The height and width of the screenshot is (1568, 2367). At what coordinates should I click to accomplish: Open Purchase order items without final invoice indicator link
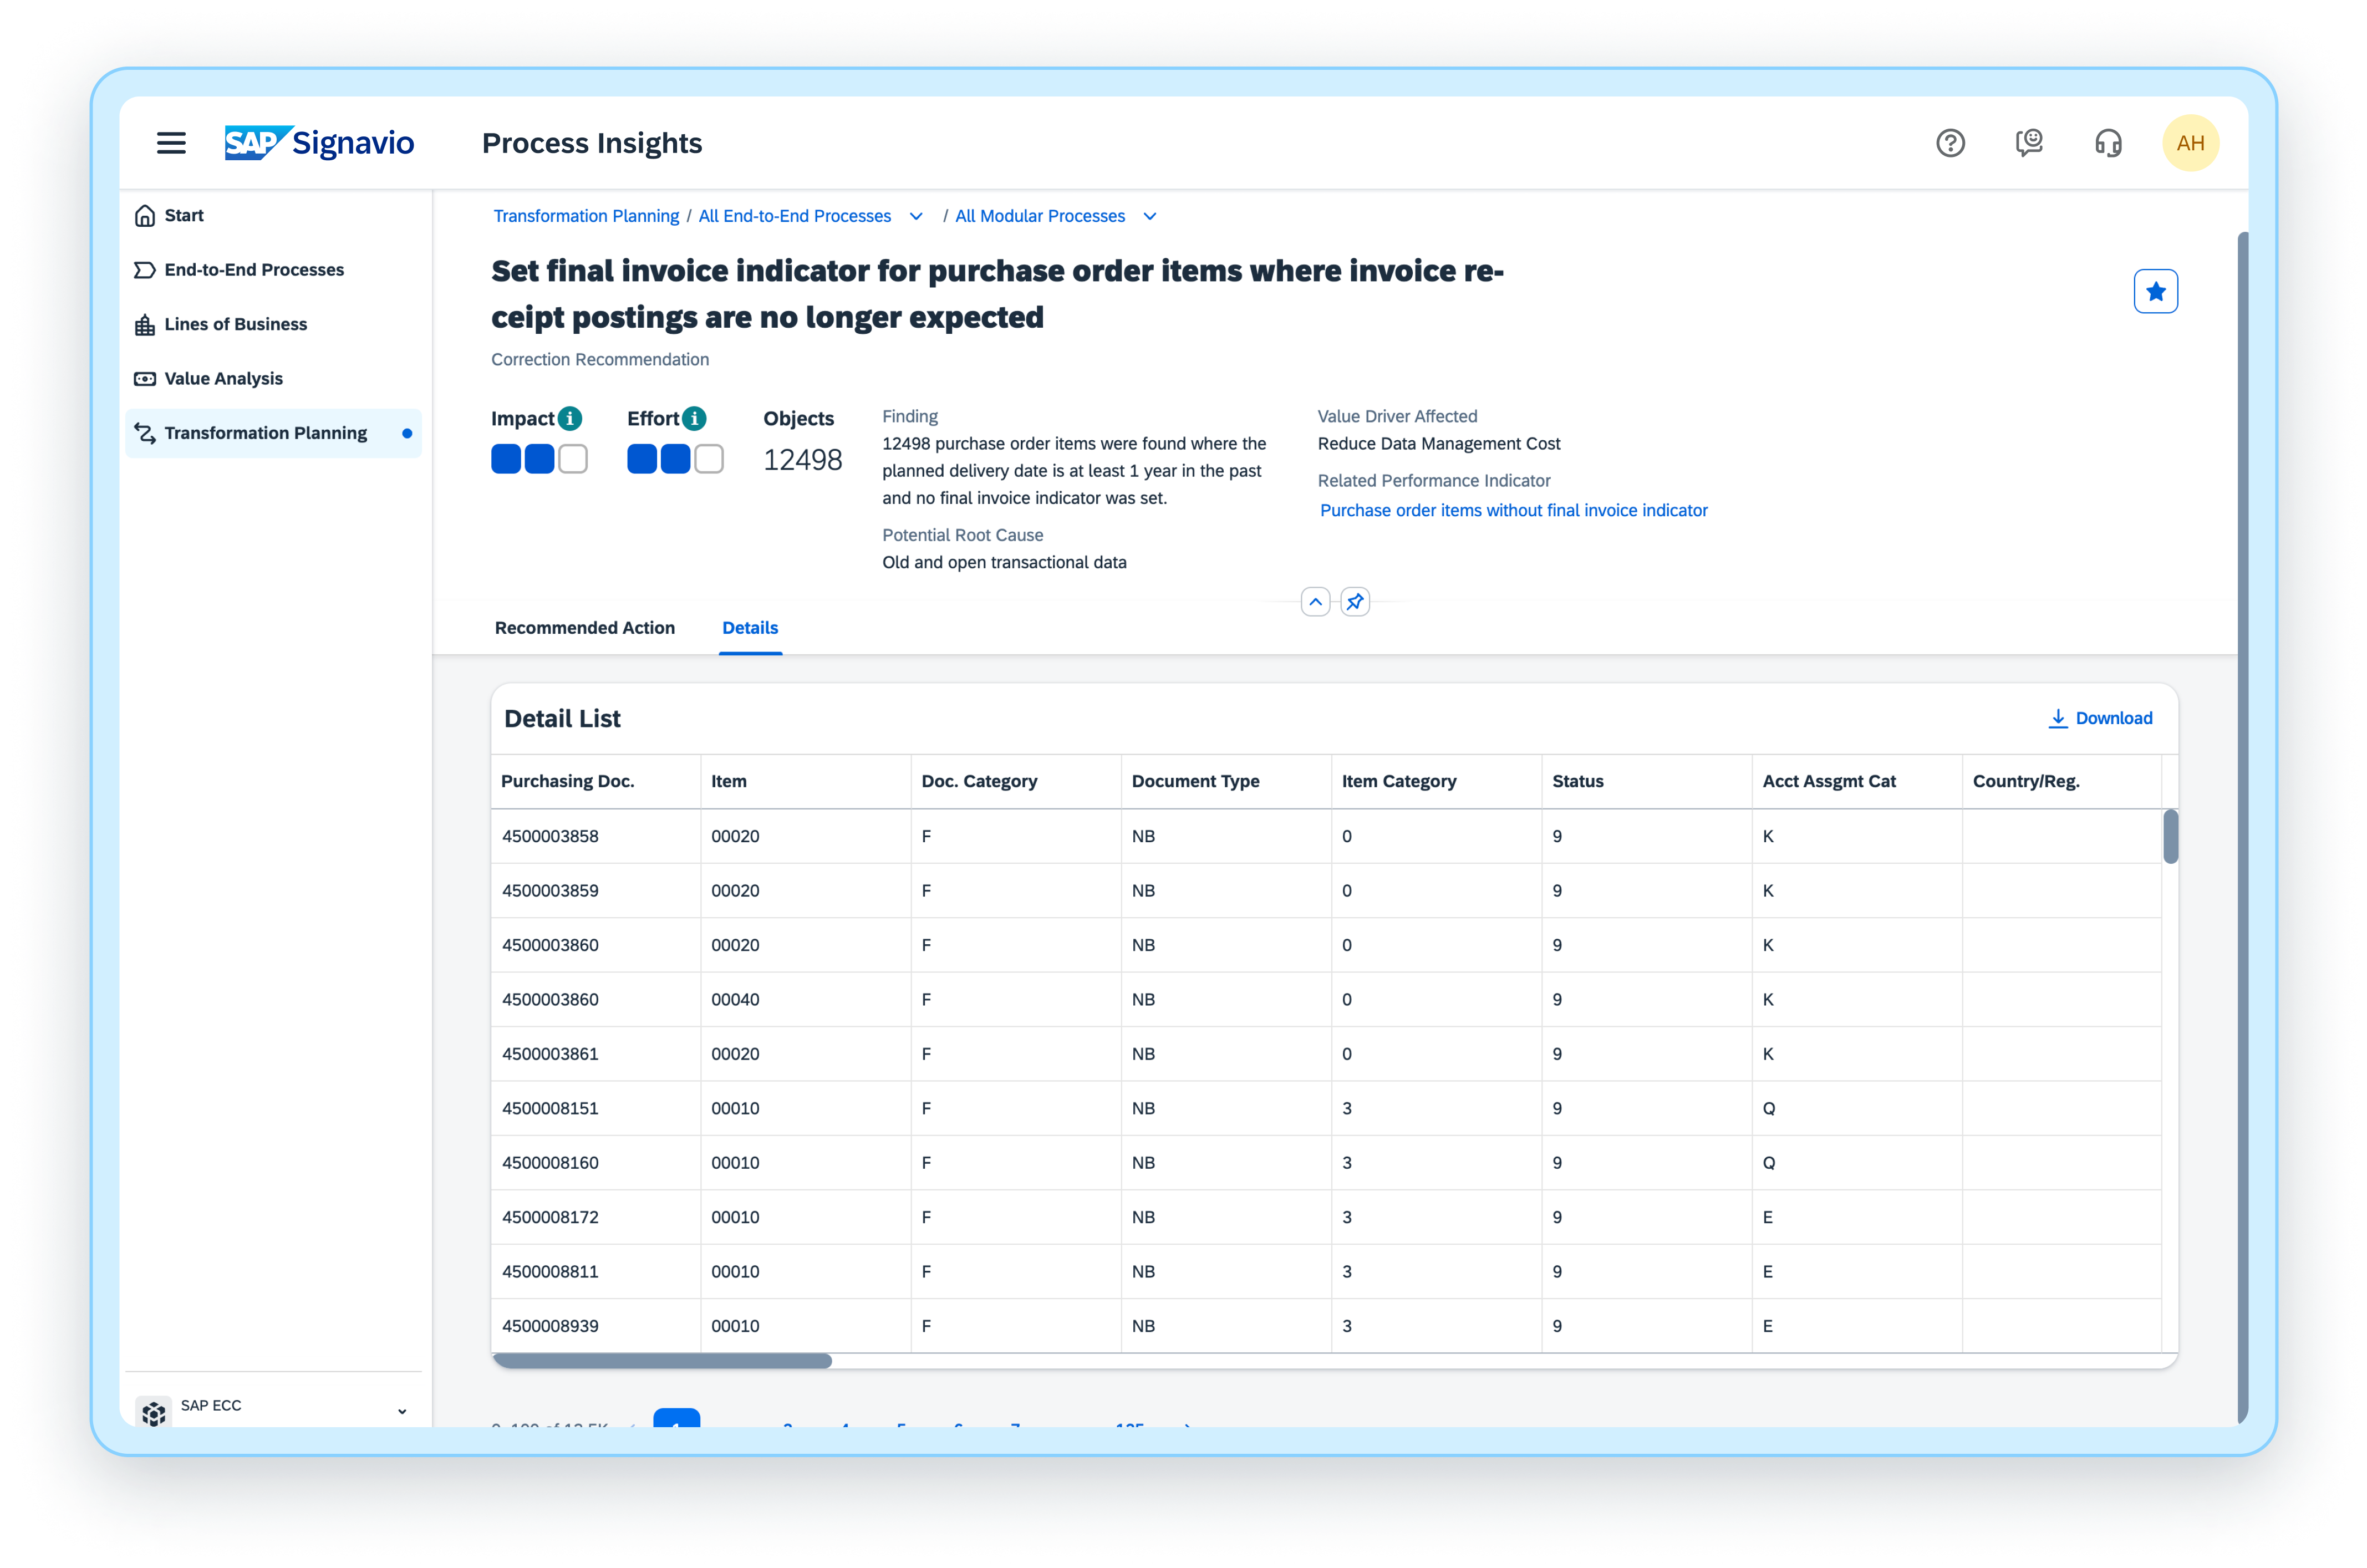1513,510
